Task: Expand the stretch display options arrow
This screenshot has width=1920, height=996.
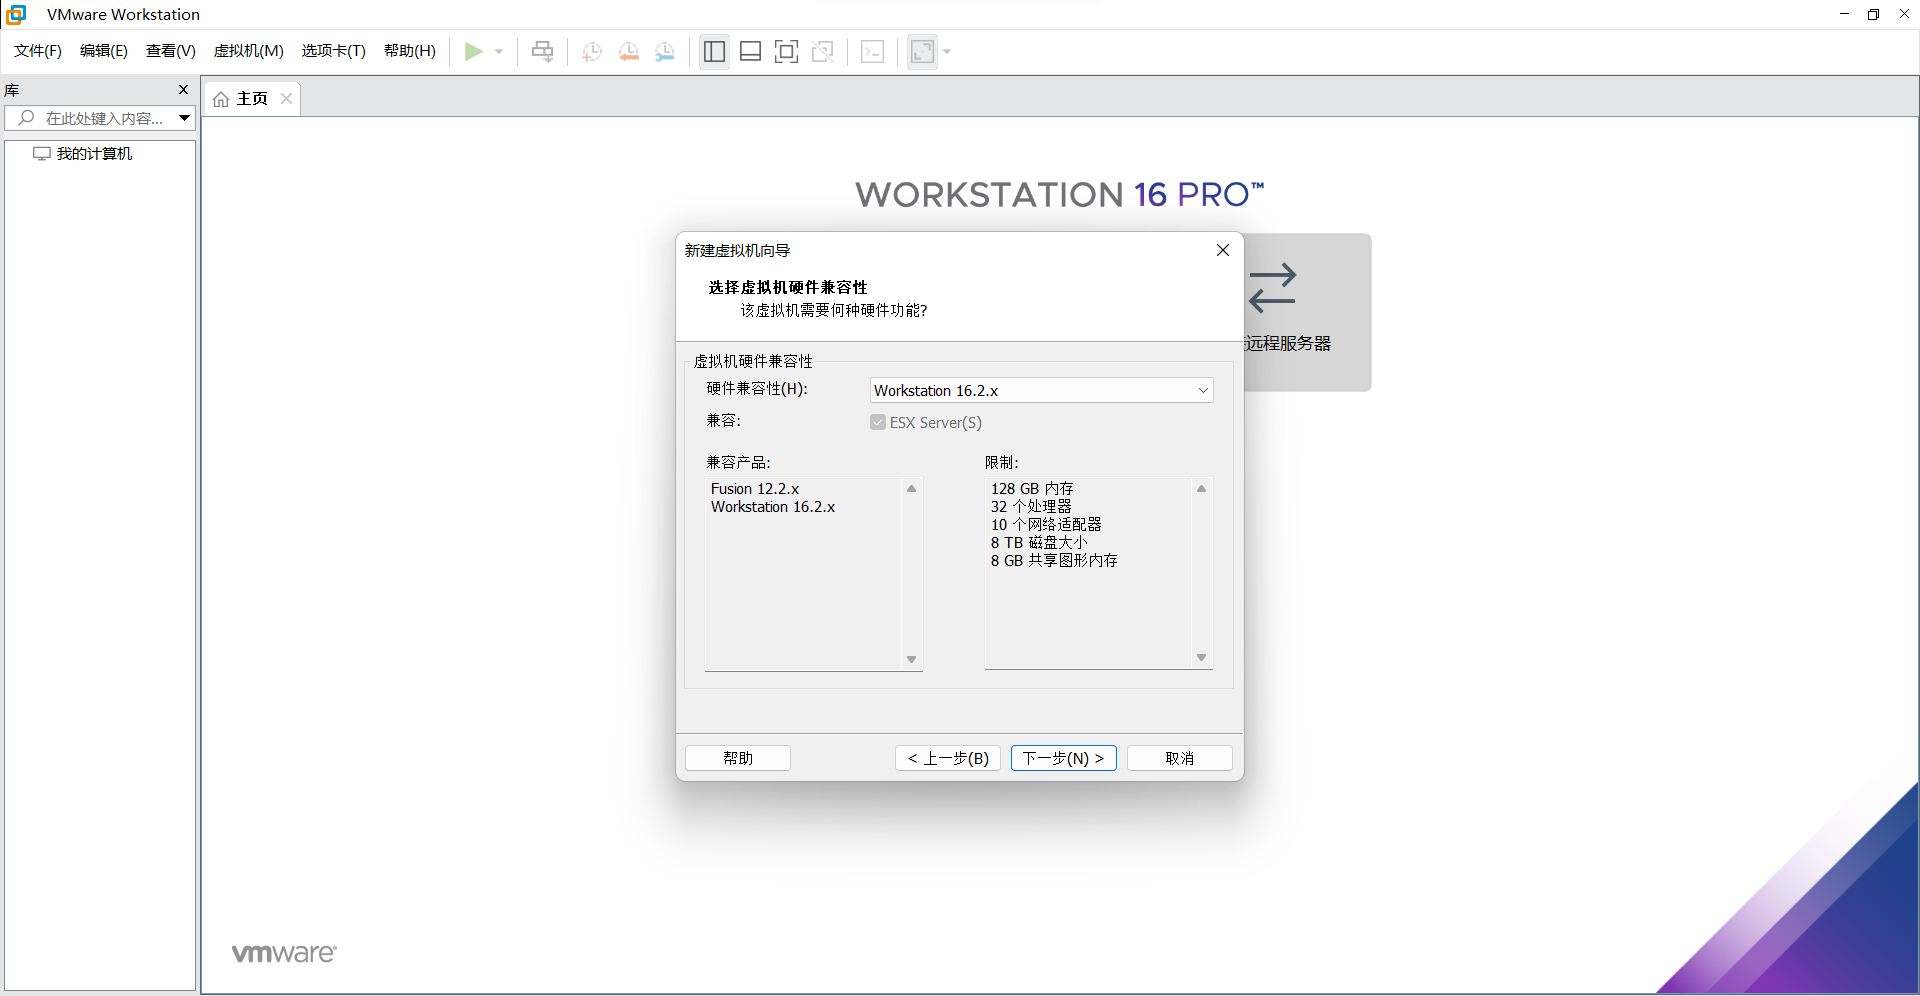Action: click(947, 51)
